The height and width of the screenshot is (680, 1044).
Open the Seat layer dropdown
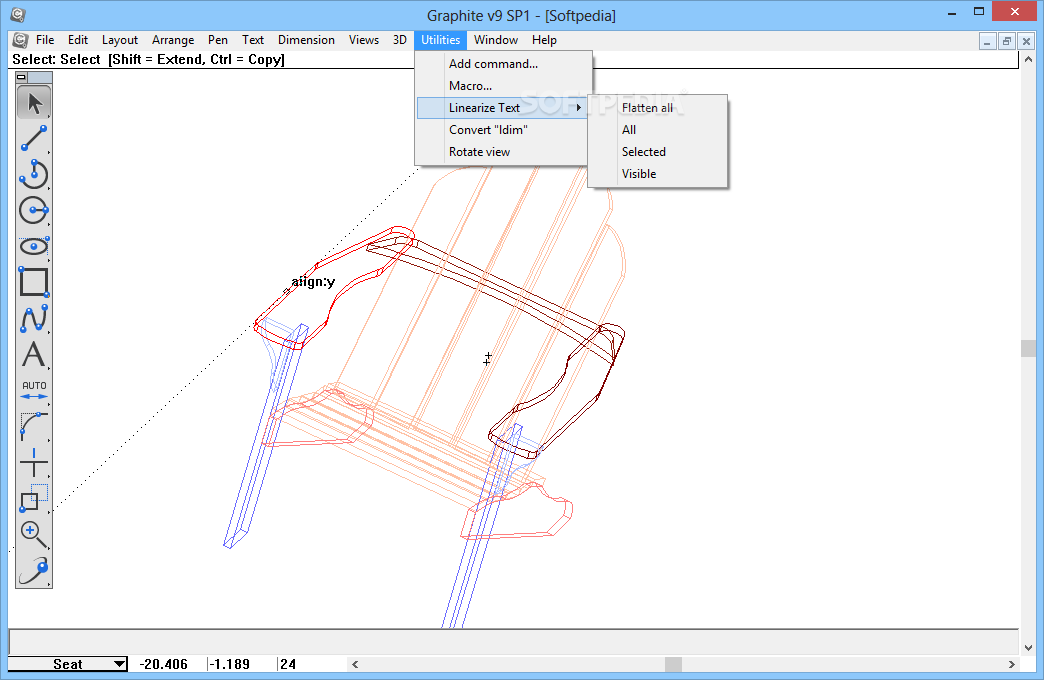[67, 664]
